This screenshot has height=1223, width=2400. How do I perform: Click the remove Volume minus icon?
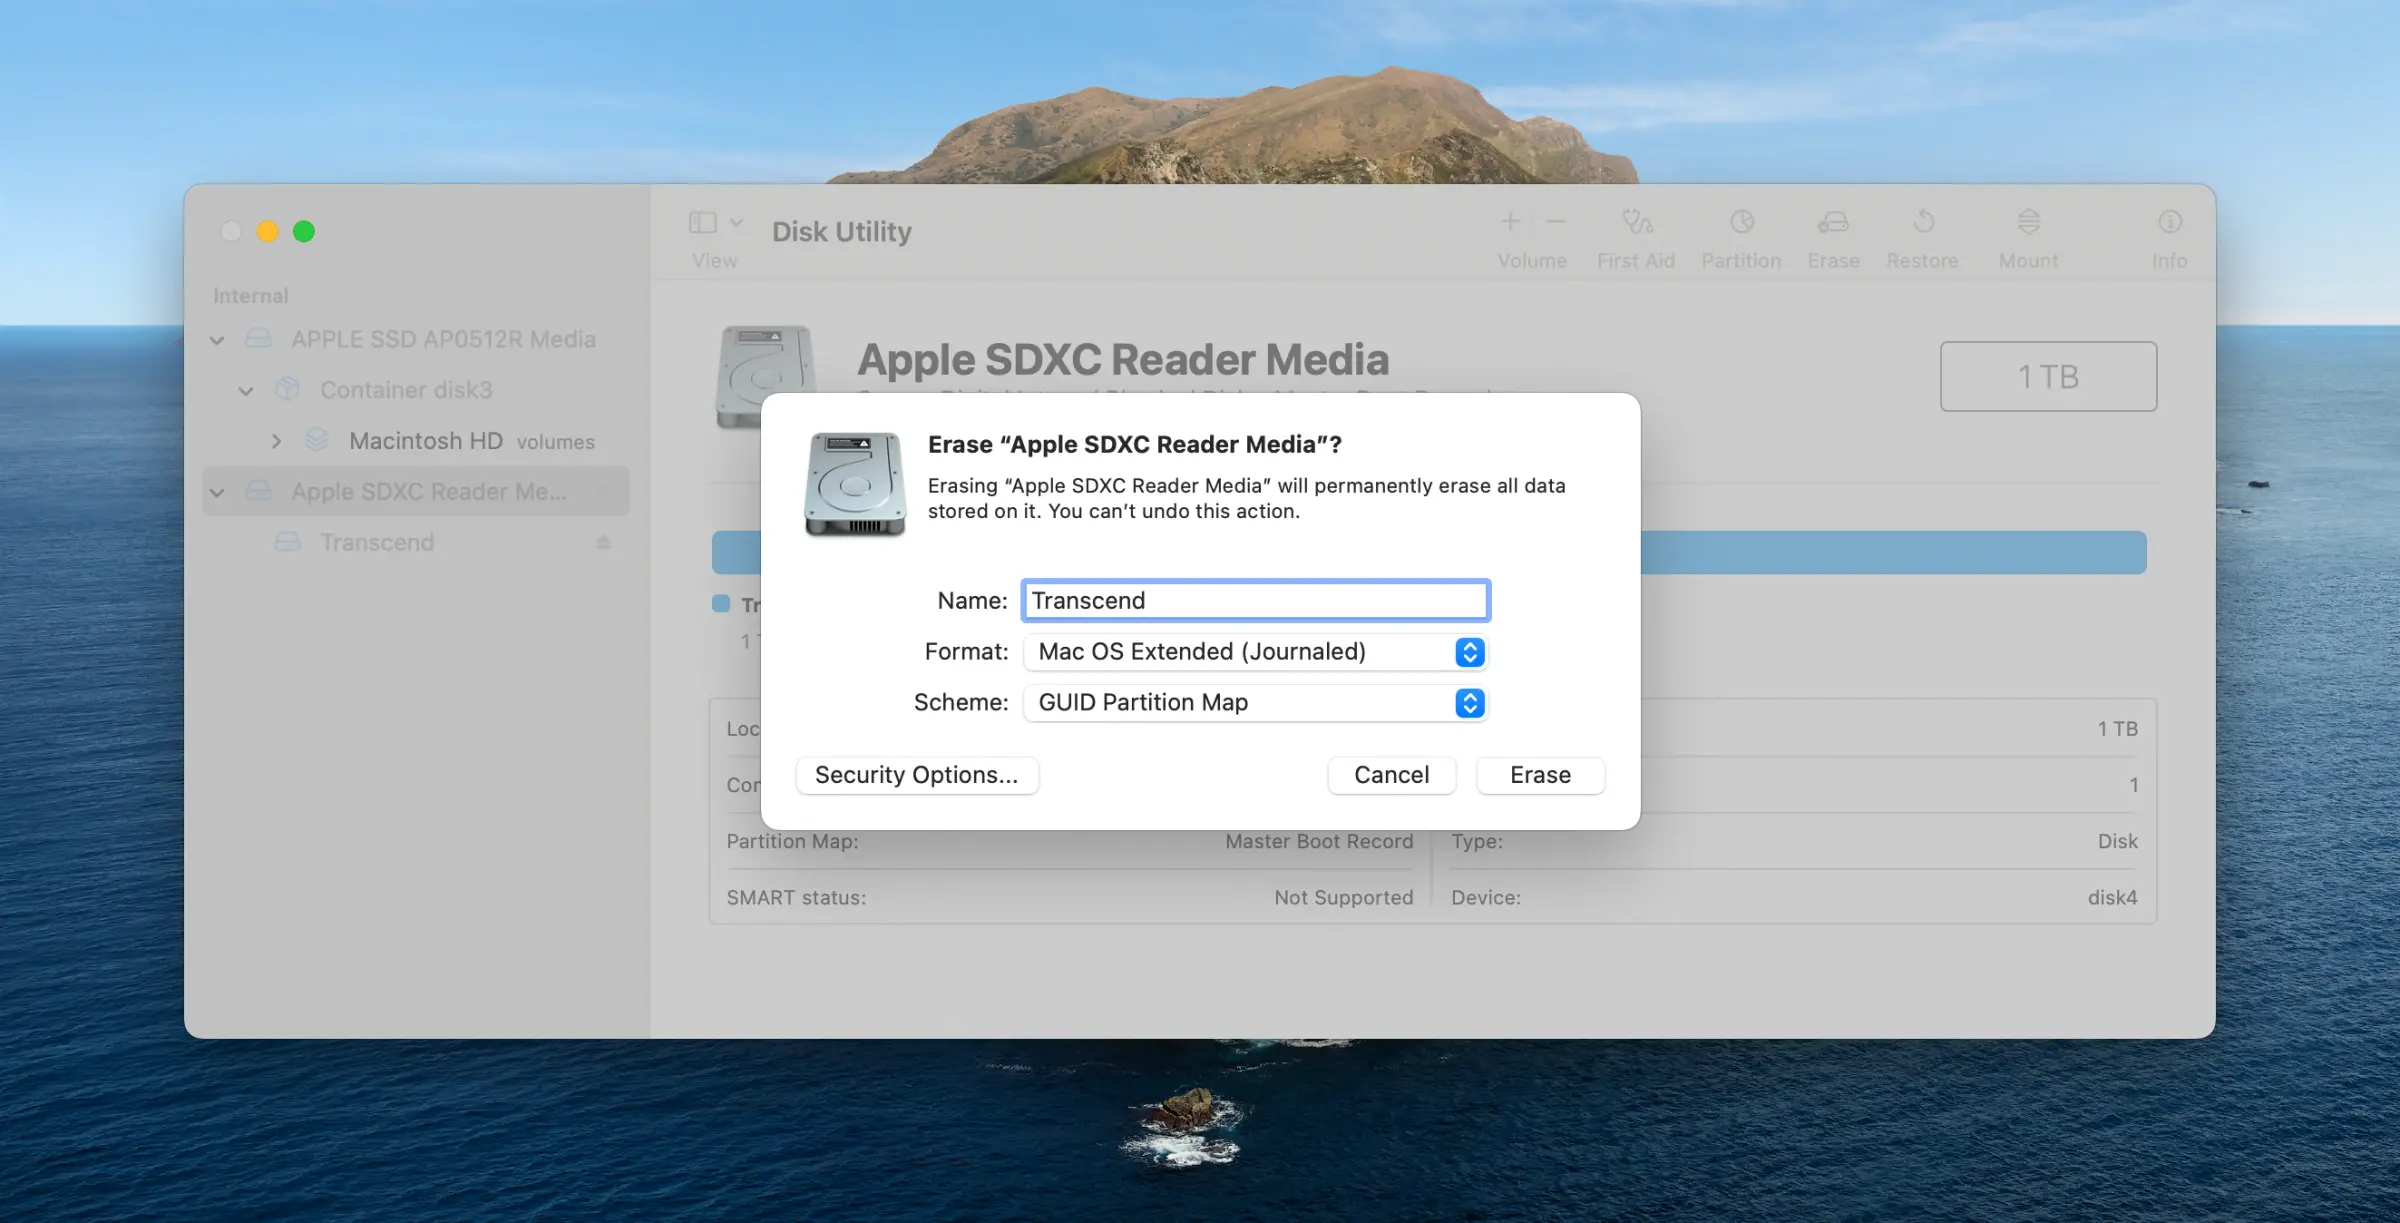1555,221
